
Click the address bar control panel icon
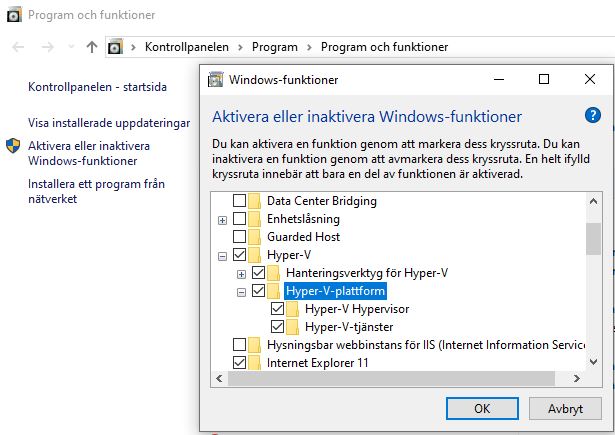115,47
